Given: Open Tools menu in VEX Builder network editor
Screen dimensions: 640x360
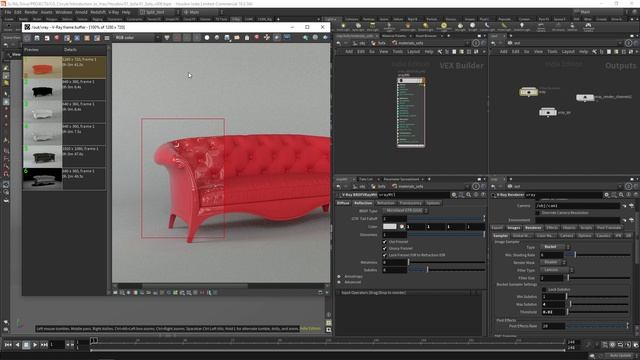Looking at the screenshot, I should point(398,52).
